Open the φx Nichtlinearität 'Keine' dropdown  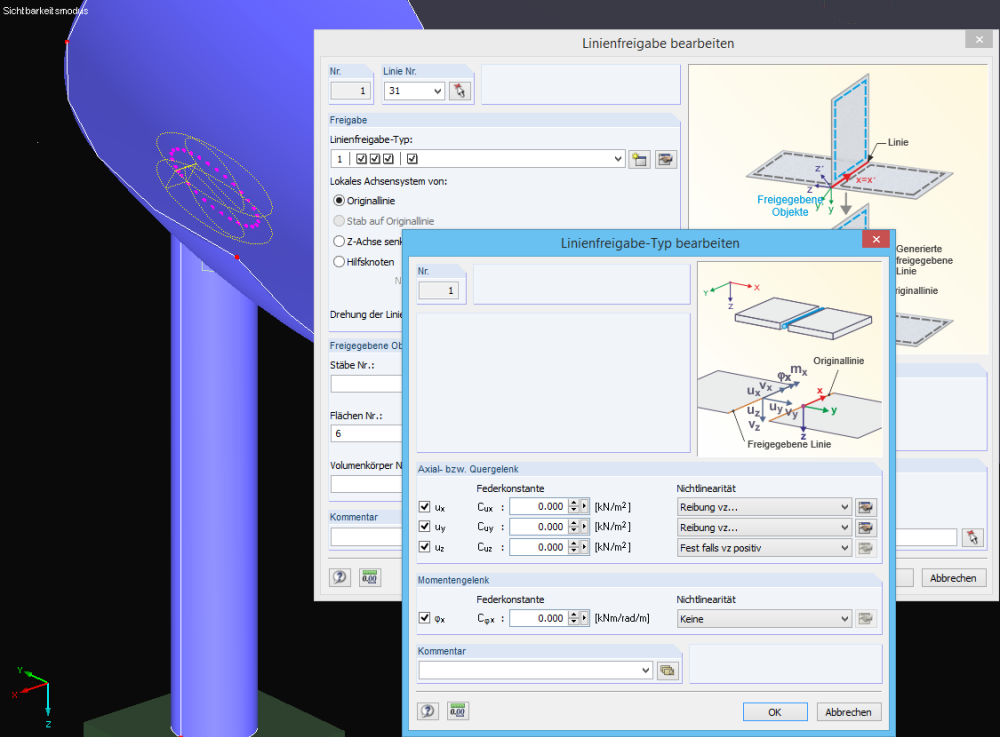pos(764,618)
